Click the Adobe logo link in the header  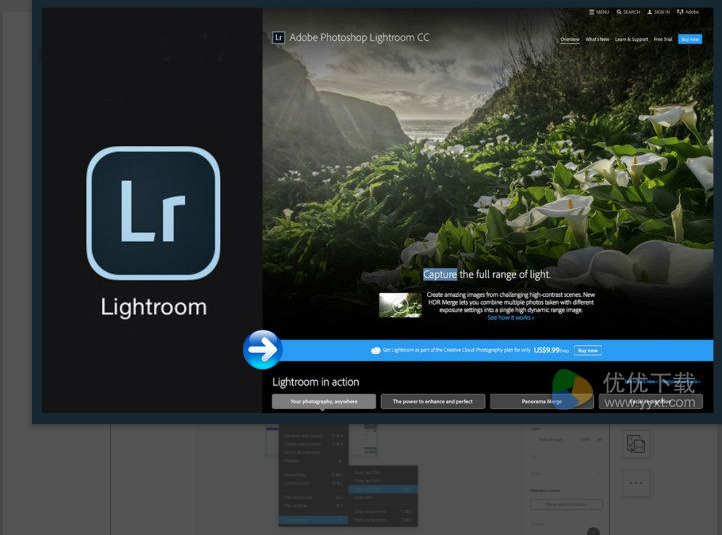tap(688, 12)
